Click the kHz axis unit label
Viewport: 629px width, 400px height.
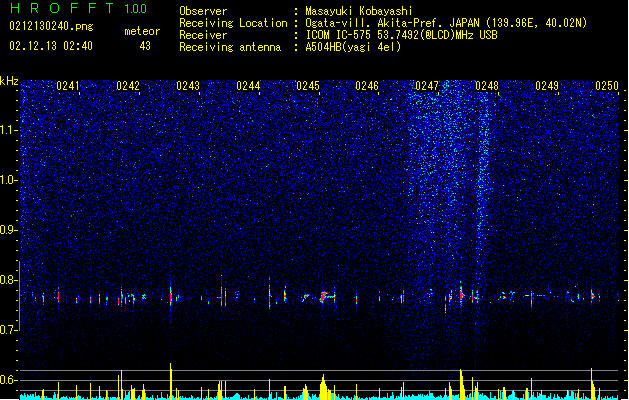pyautogui.click(x=9, y=81)
